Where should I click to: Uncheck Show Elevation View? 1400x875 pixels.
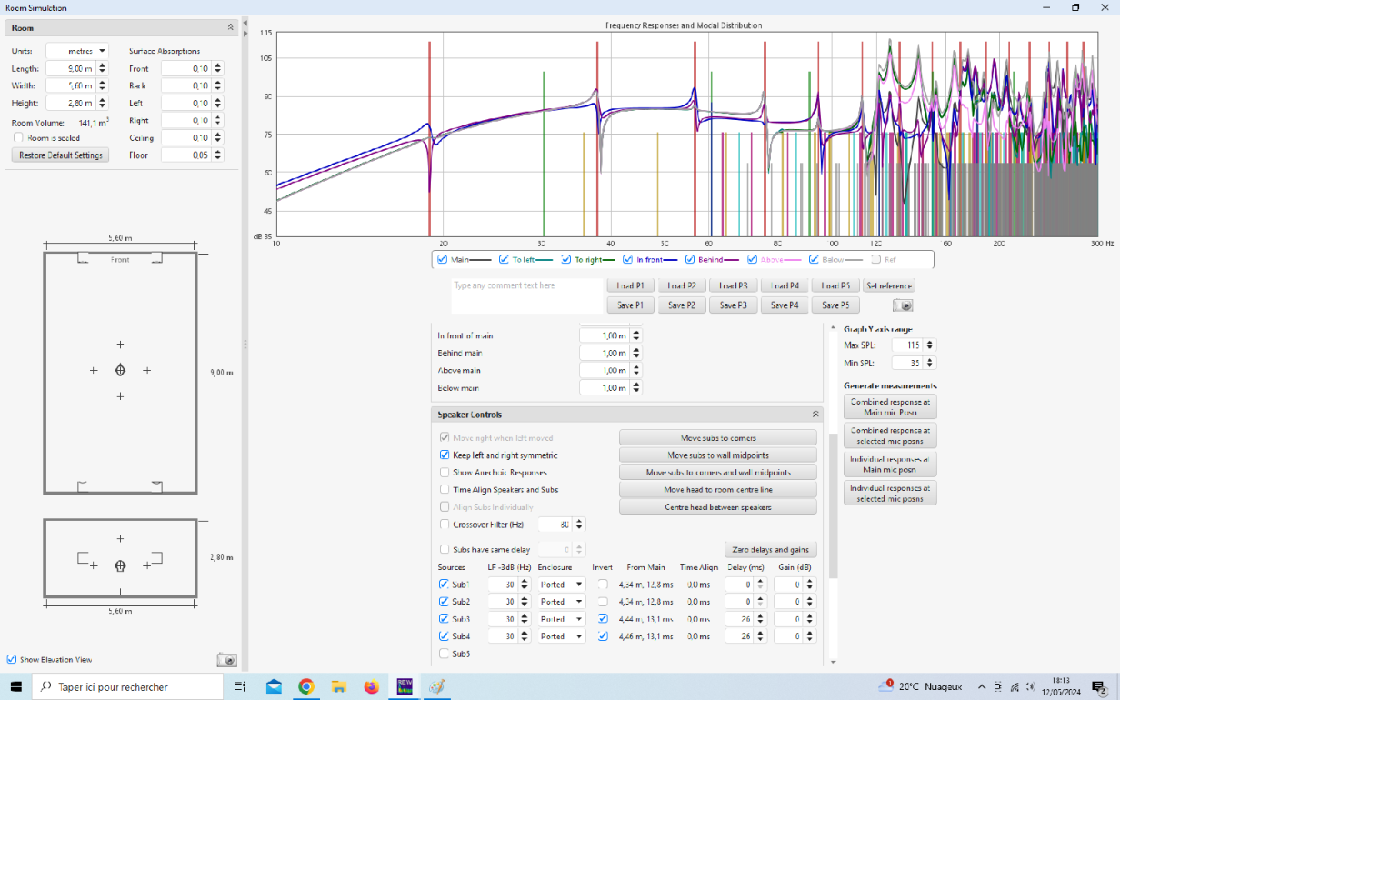click(11, 659)
